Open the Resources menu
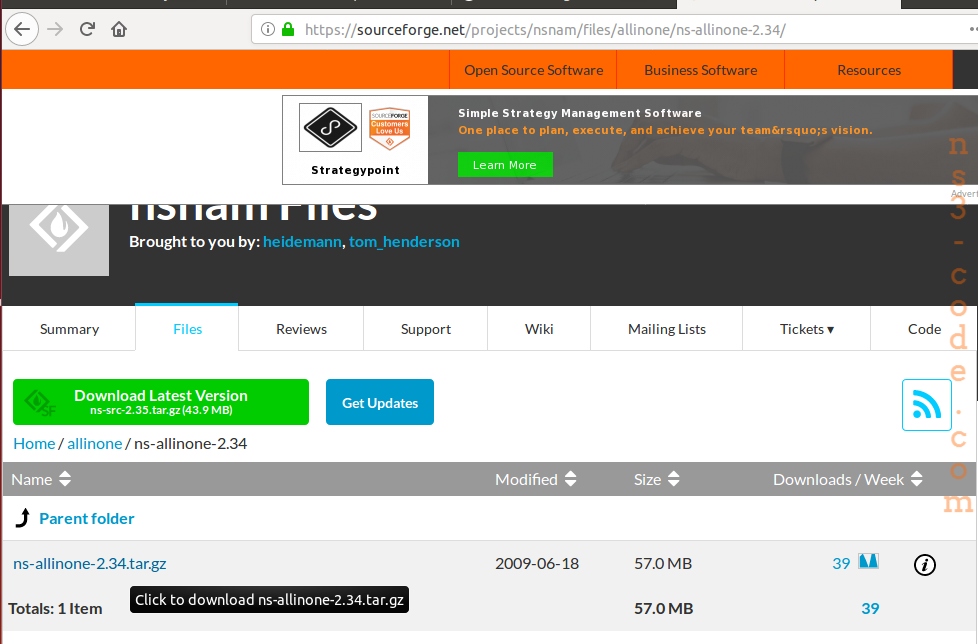Screen dimensions: 978x644 [869, 70]
